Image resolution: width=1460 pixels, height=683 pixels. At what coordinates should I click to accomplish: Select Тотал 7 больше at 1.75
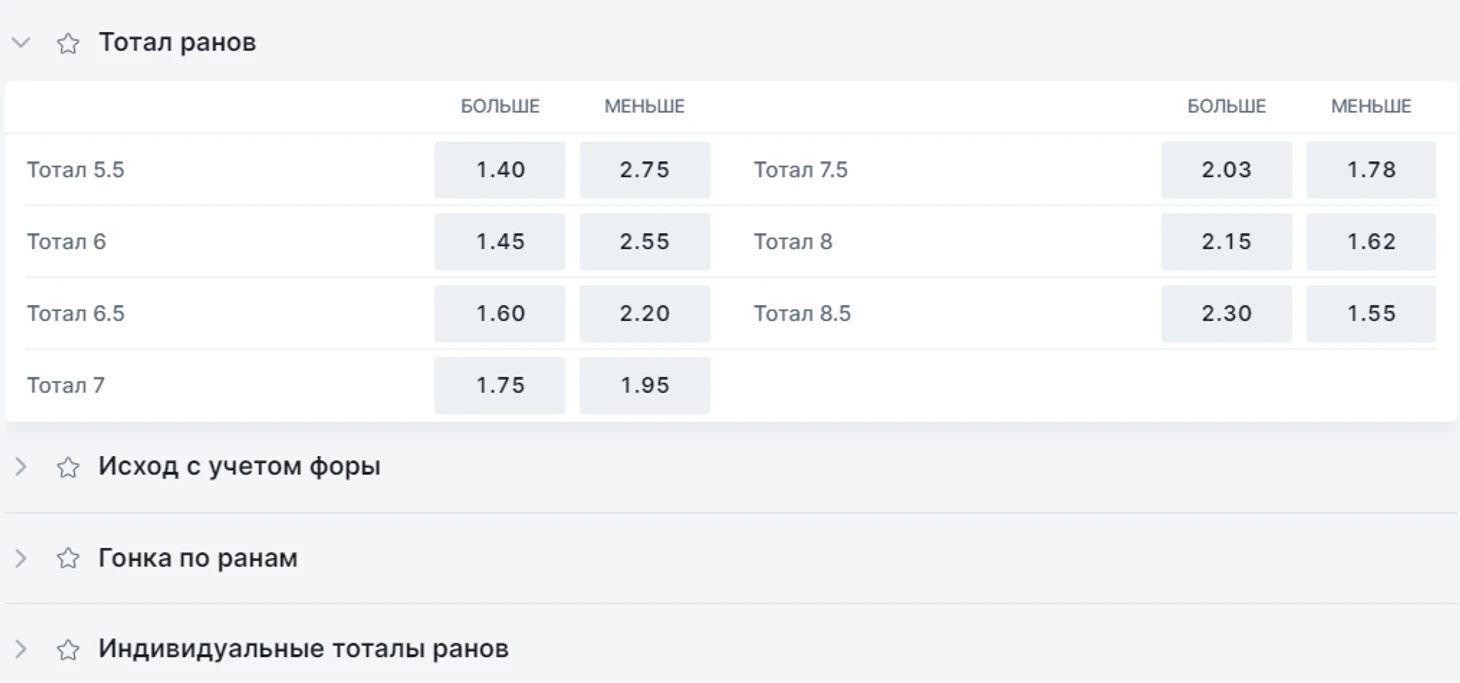coord(499,386)
